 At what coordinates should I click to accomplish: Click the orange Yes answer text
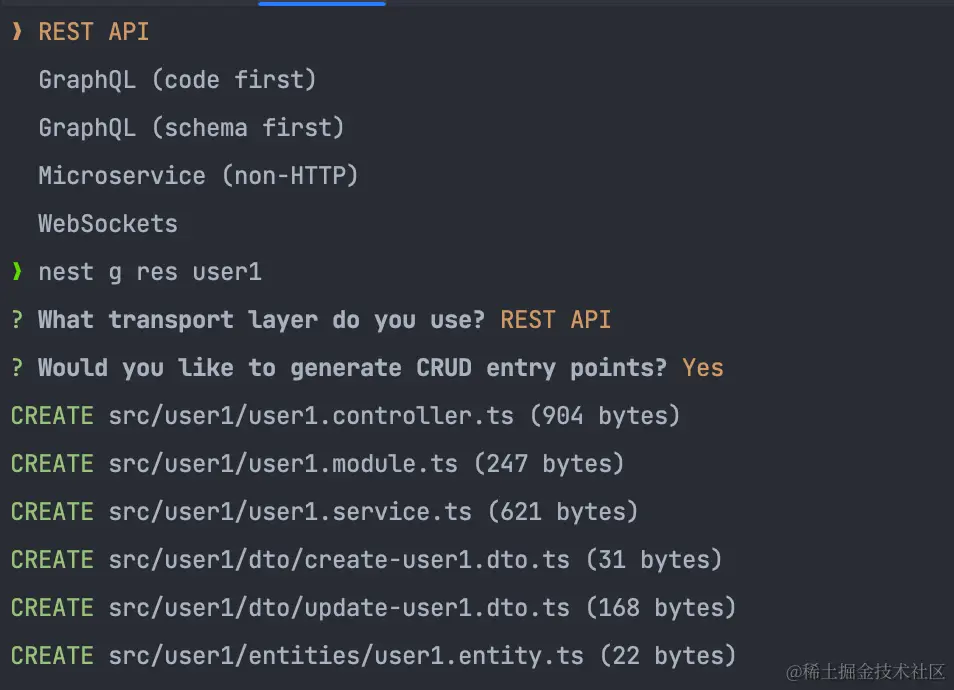pyautogui.click(x=703, y=368)
